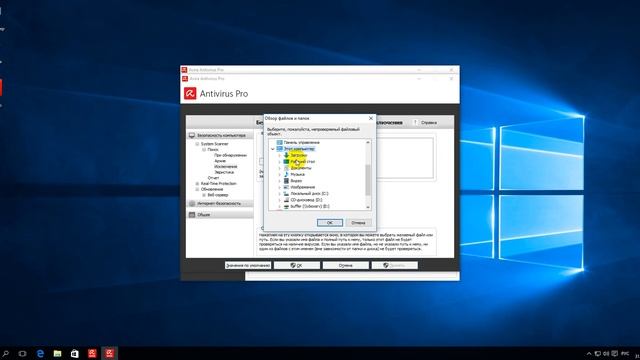Select Эвристика in the settings tree
Viewport: 640px width, 360px height.
[224, 172]
